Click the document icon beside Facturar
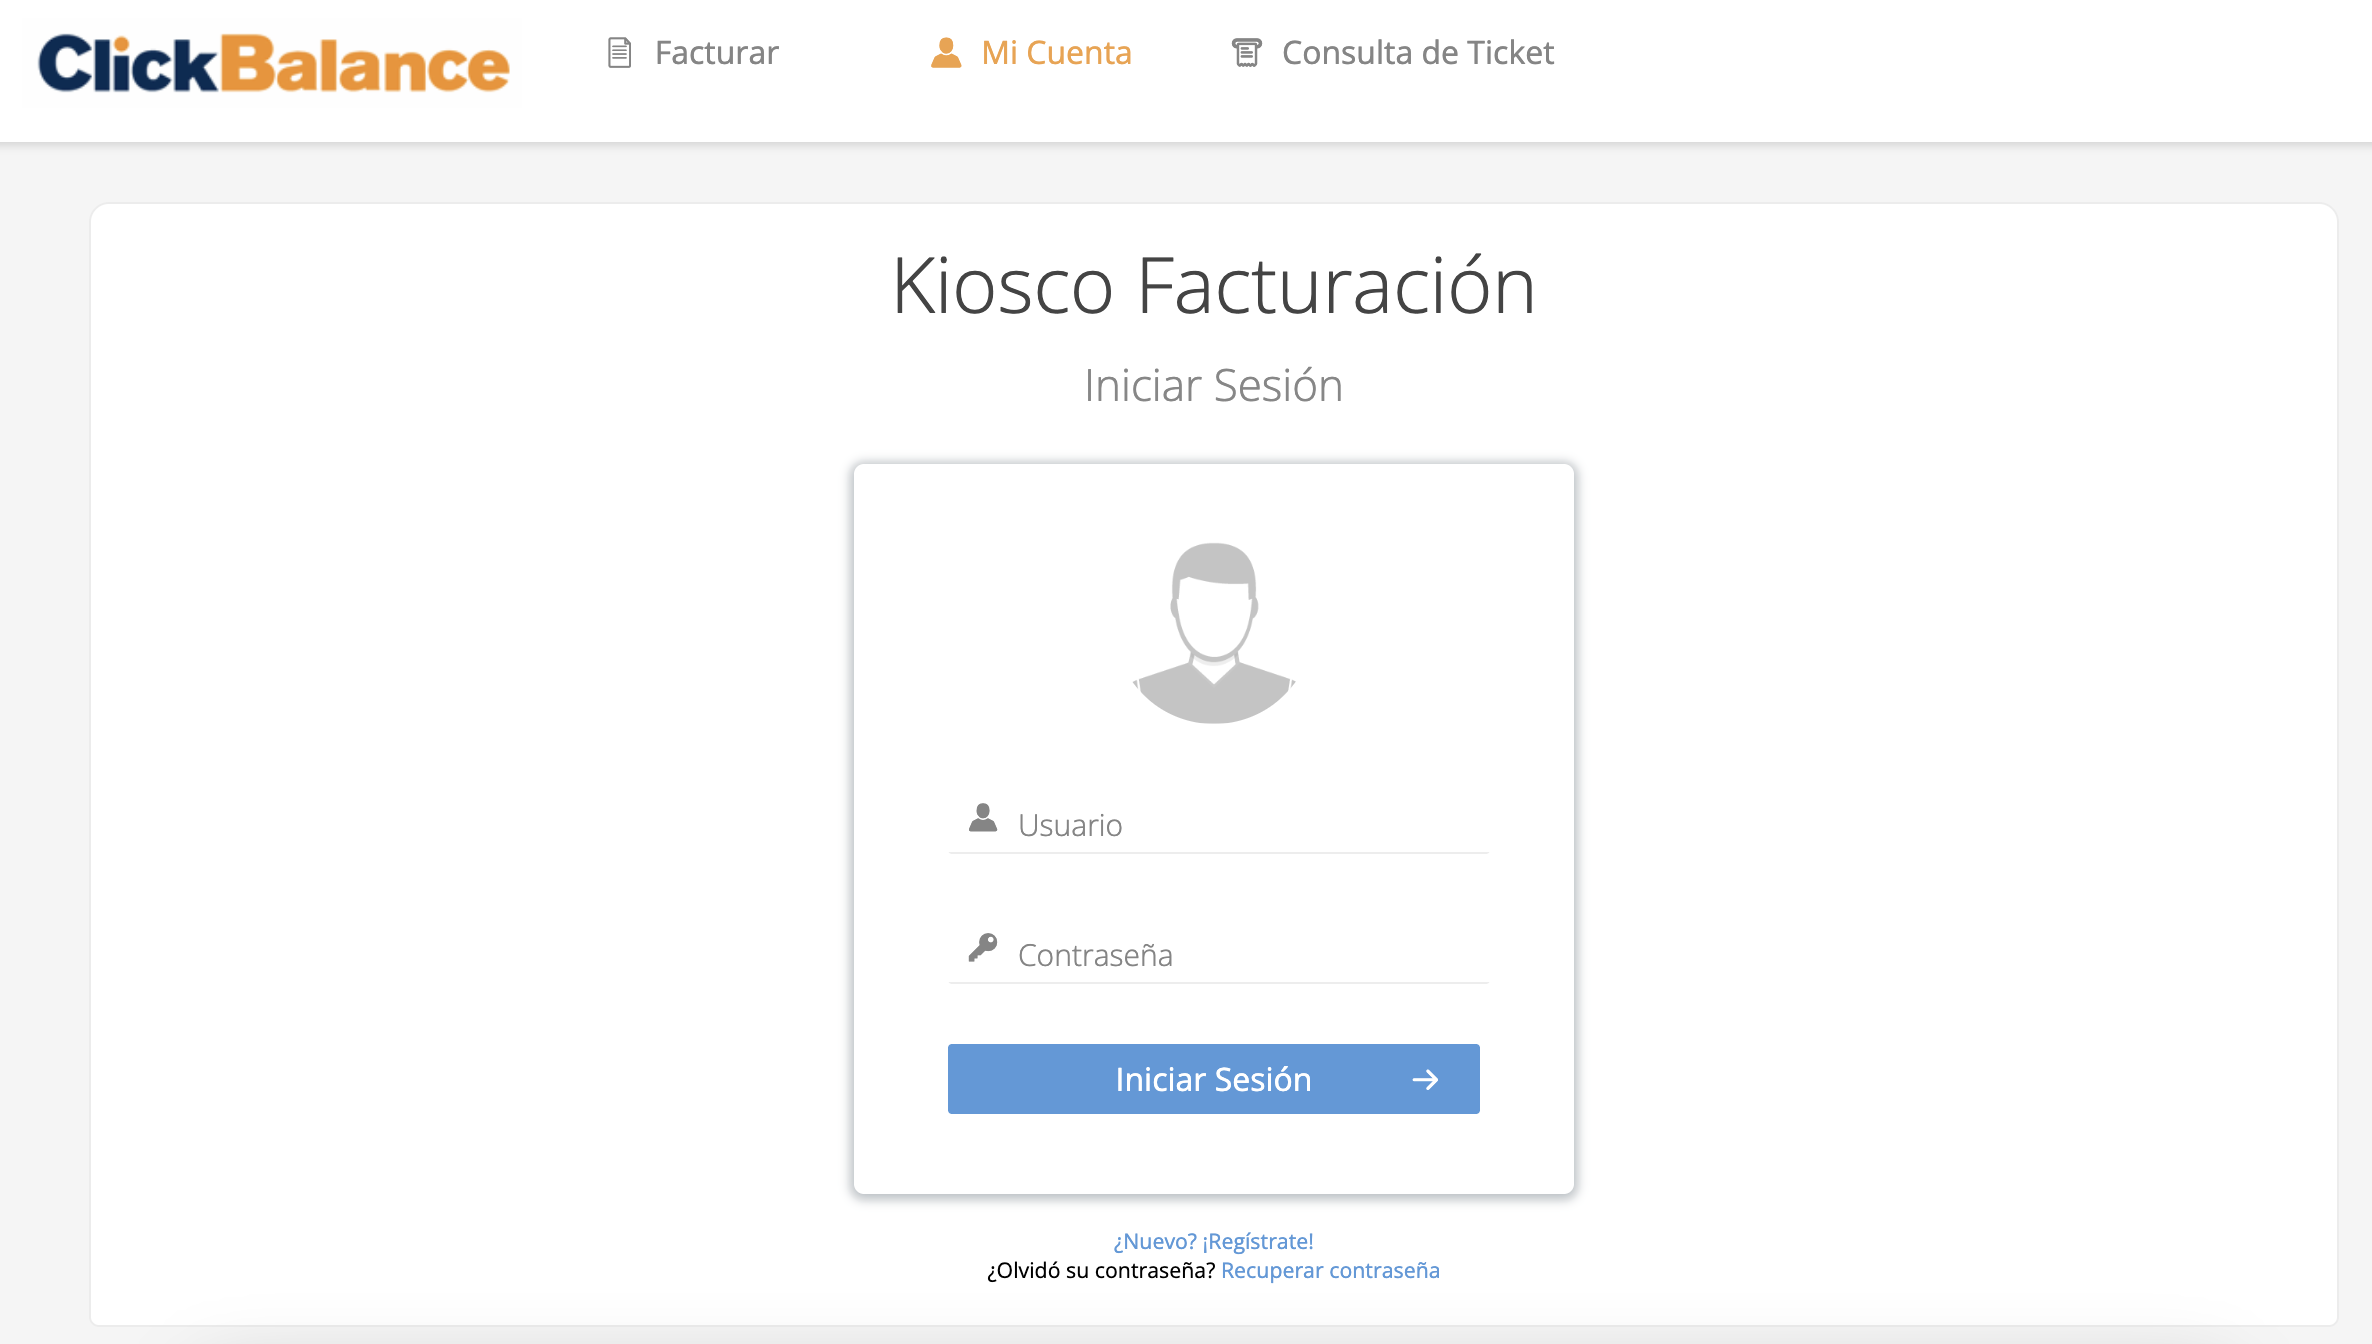The image size is (2372, 1344). point(620,53)
